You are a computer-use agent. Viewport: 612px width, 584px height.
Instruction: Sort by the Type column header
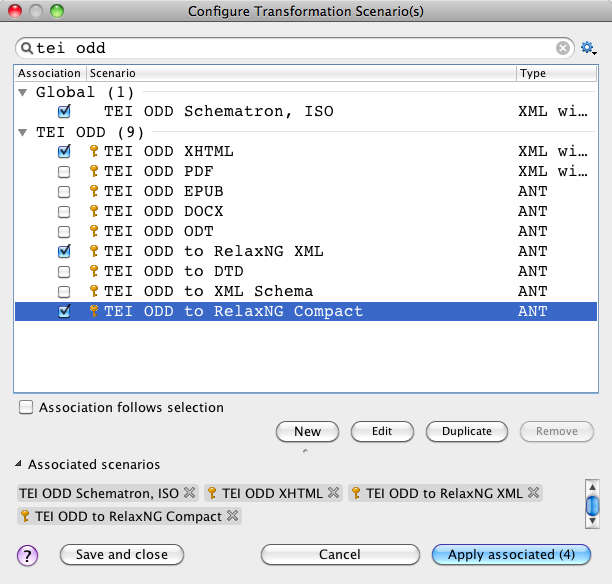click(x=555, y=73)
